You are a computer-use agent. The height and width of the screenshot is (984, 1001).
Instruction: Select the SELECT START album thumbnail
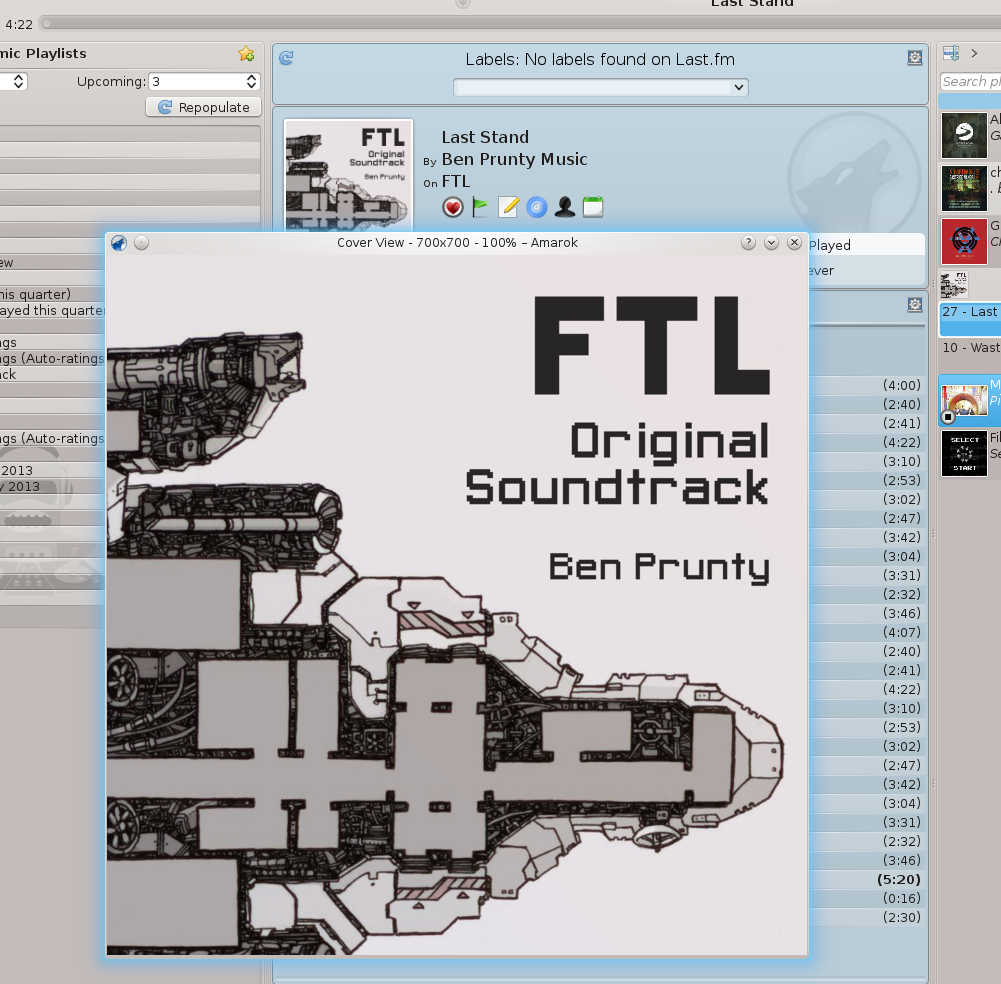[964, 453]
